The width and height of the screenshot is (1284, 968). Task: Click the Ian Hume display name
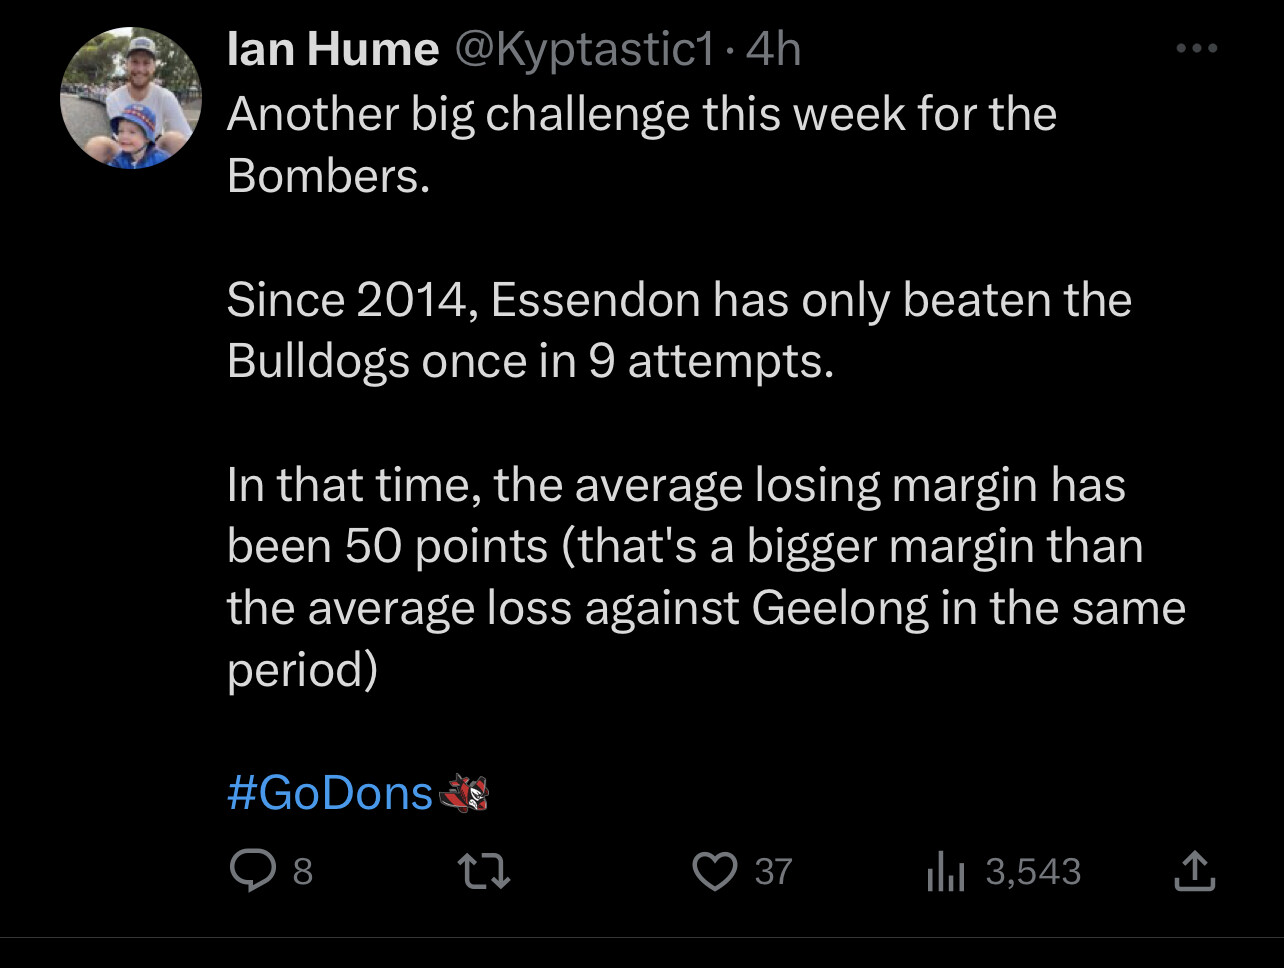333,49
